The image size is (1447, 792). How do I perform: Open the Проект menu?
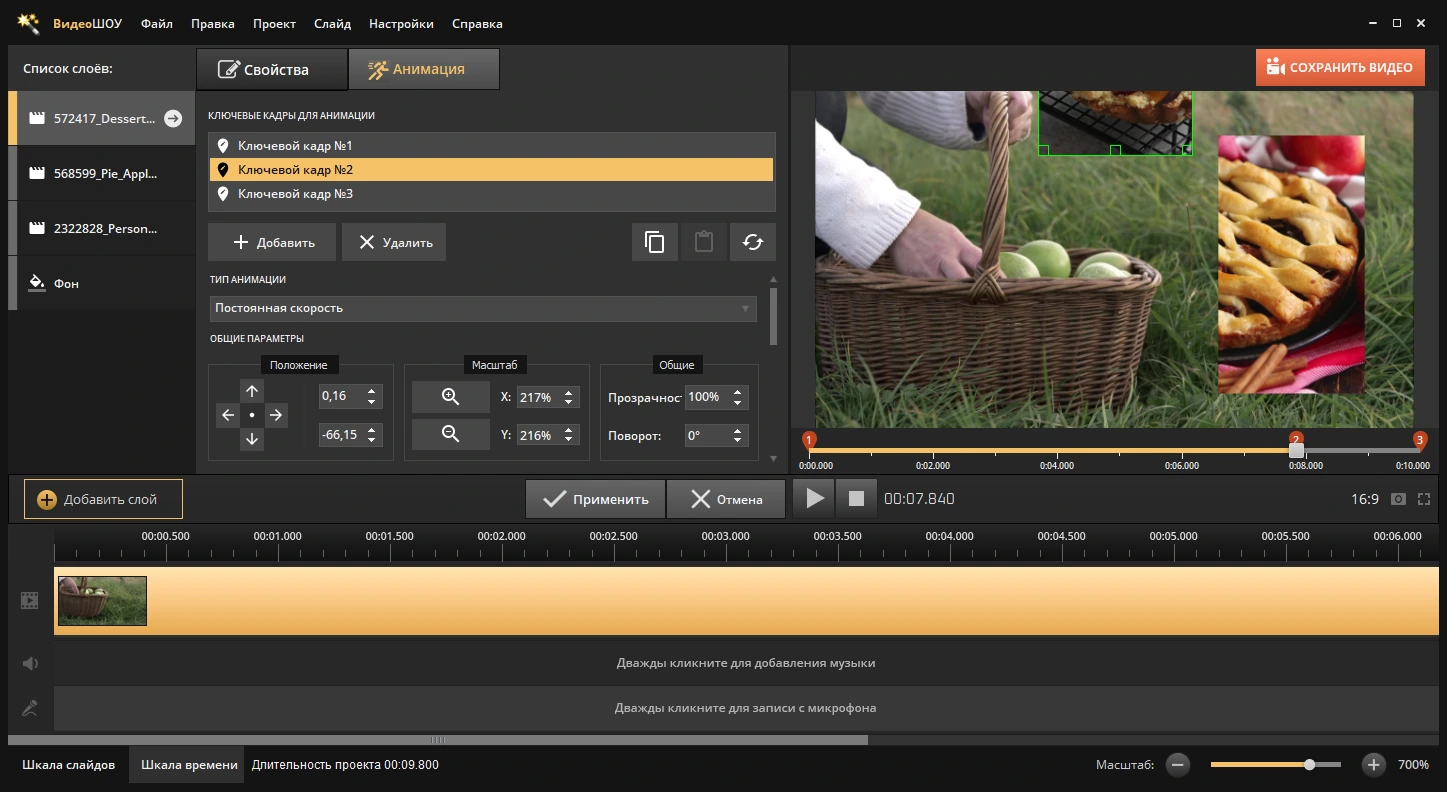click(x=274, y=23)
